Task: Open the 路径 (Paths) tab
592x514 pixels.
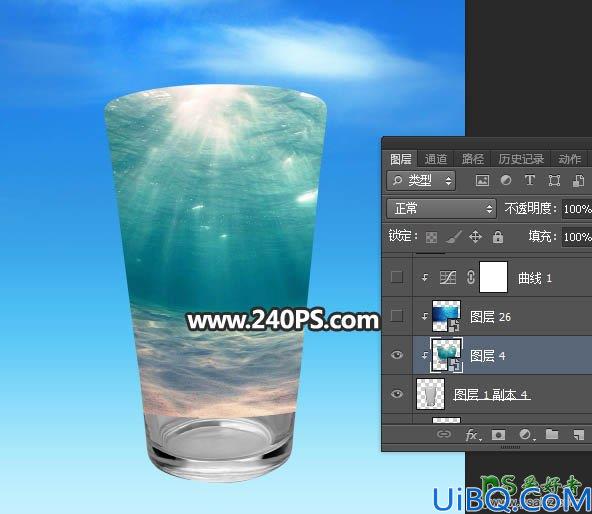Action: (472, 159)
